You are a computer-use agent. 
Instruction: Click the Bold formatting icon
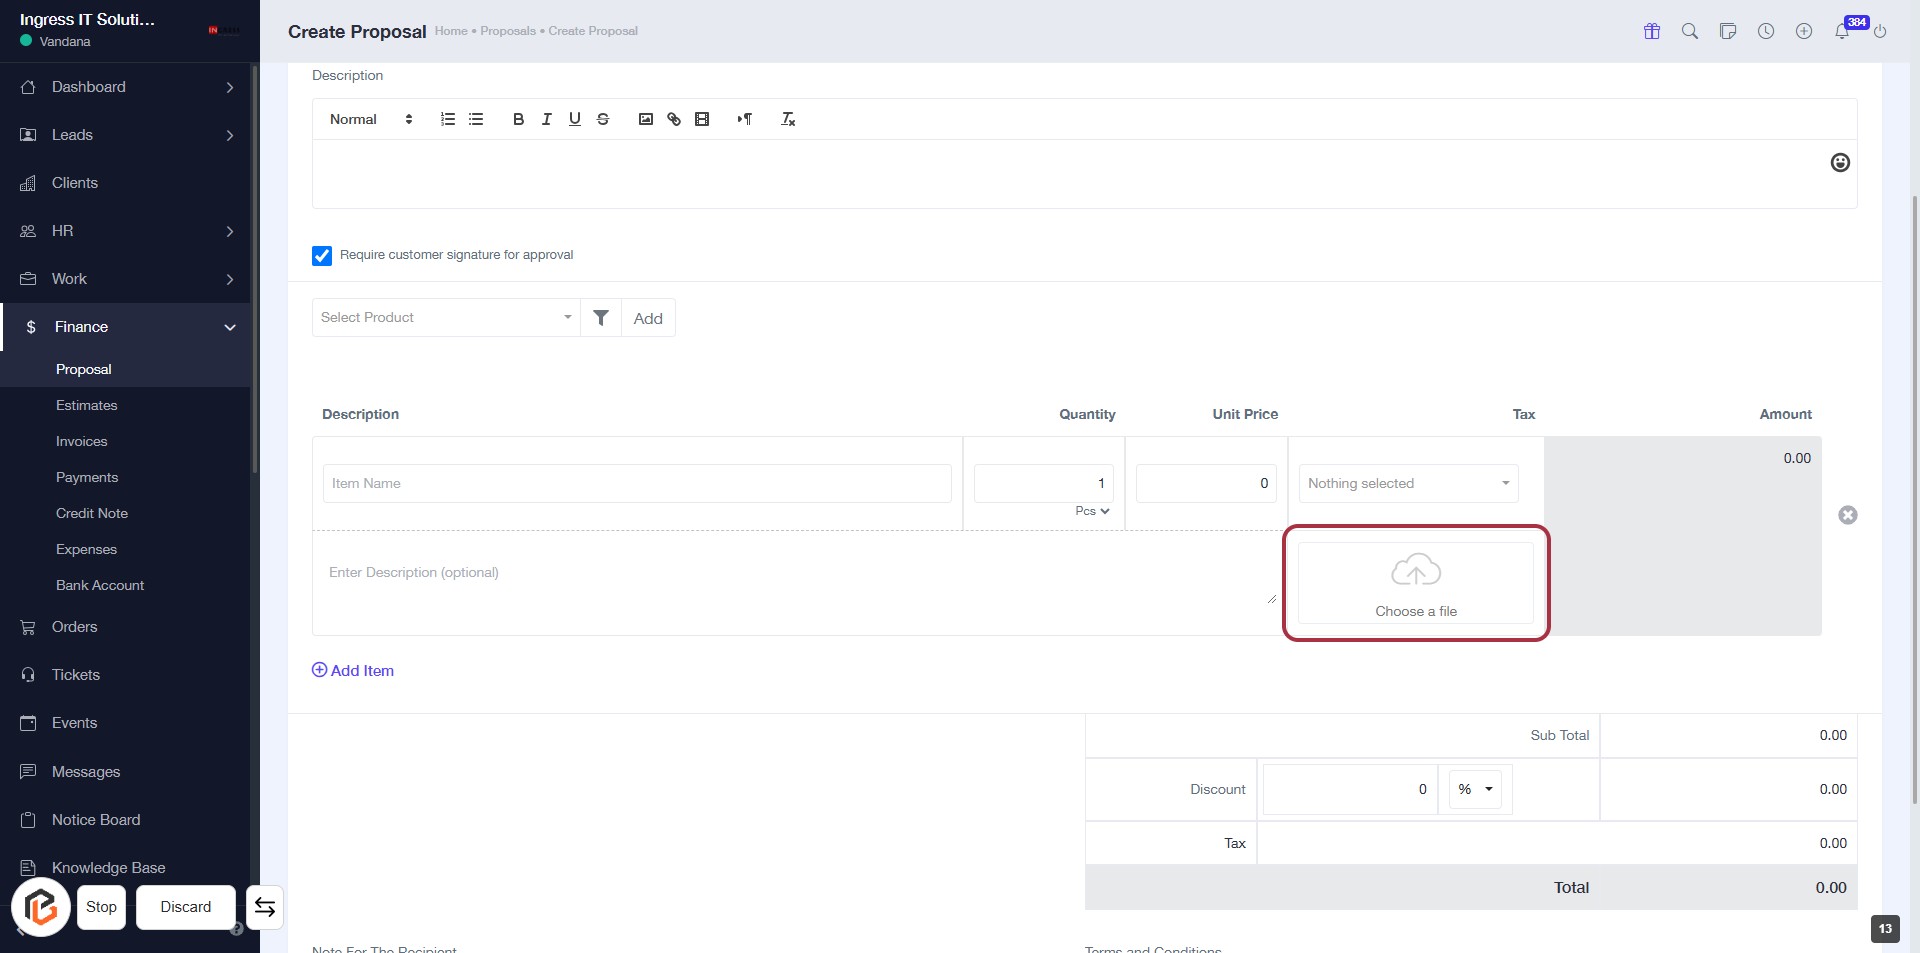(x=518, y=119)
